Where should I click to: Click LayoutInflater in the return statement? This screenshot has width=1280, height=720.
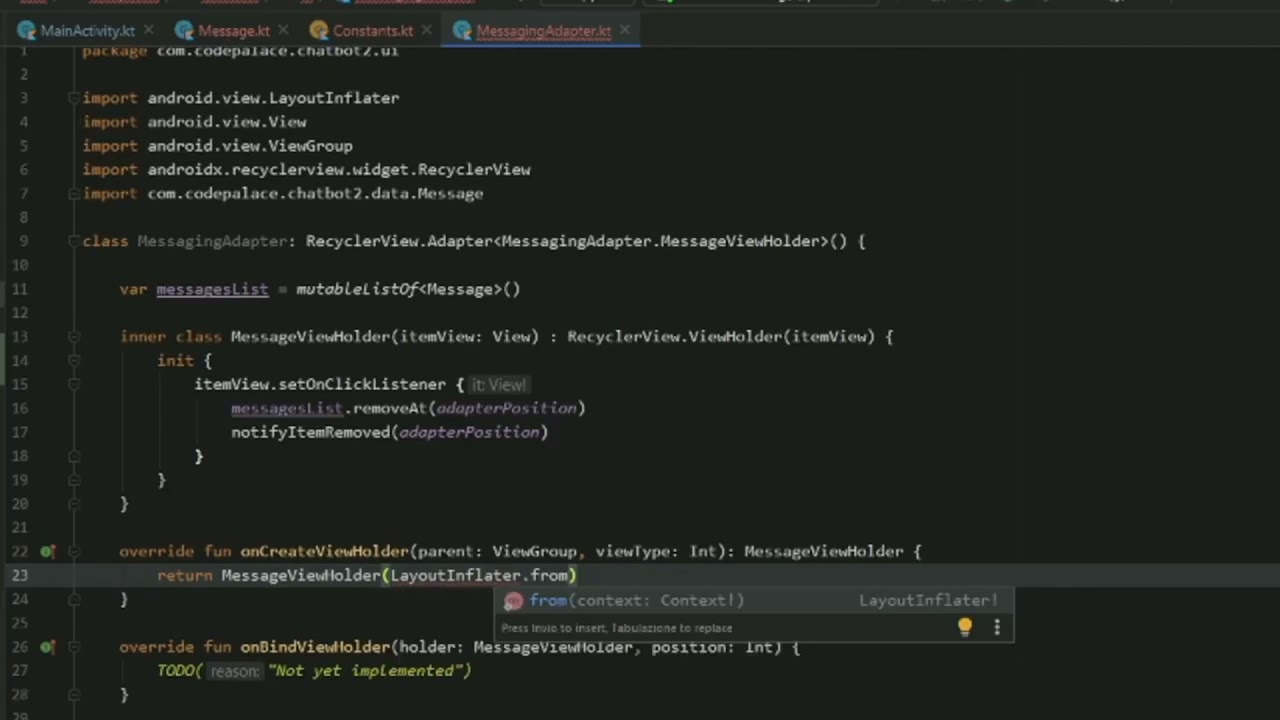(x=455, y=575)
